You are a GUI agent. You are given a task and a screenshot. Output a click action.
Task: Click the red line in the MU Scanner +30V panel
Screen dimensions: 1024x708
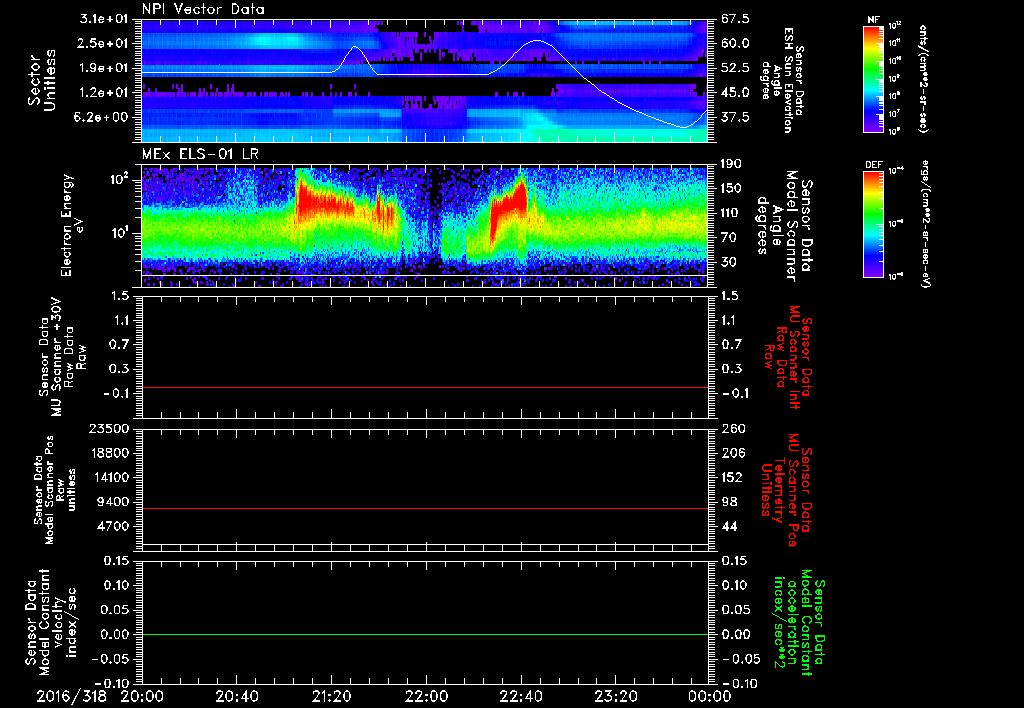coord(424,387)
